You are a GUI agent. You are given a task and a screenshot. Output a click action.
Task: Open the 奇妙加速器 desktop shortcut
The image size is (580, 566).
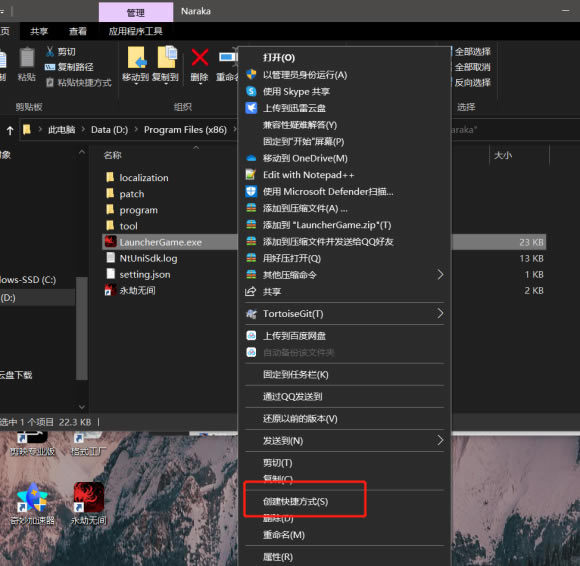(x=32, y=503)
